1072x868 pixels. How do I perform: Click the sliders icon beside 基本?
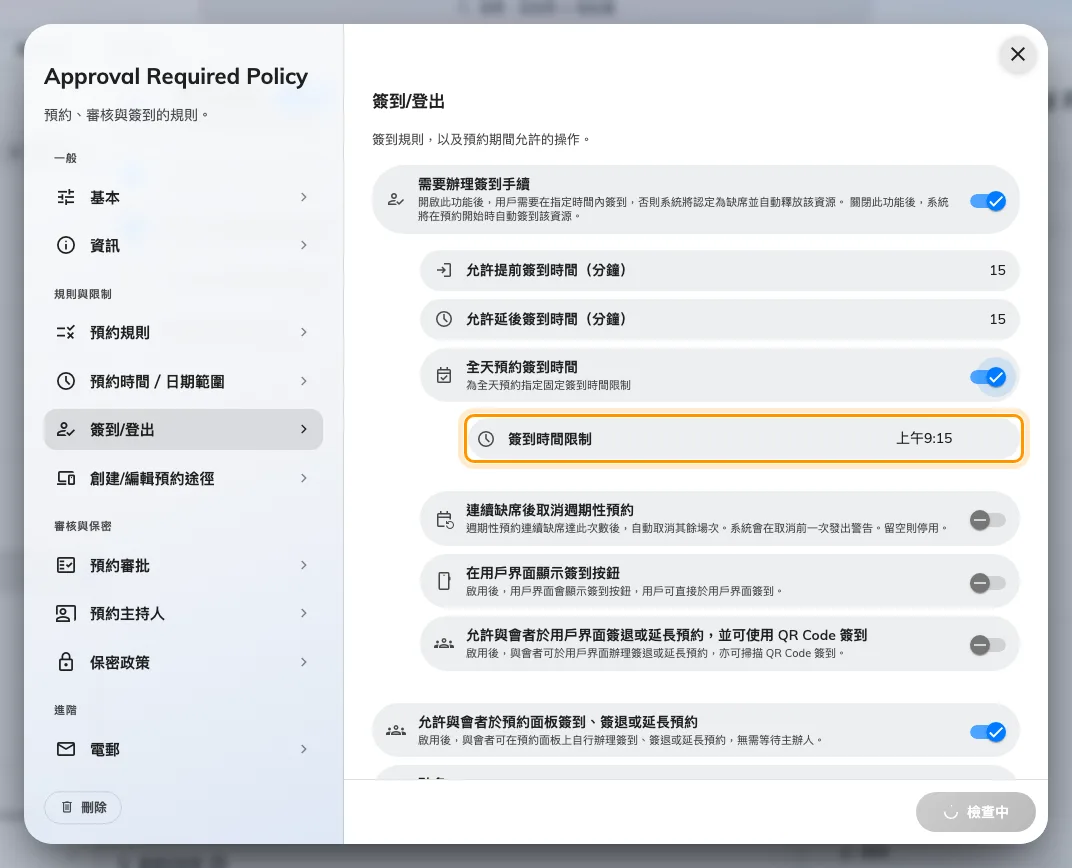(66, 197)
